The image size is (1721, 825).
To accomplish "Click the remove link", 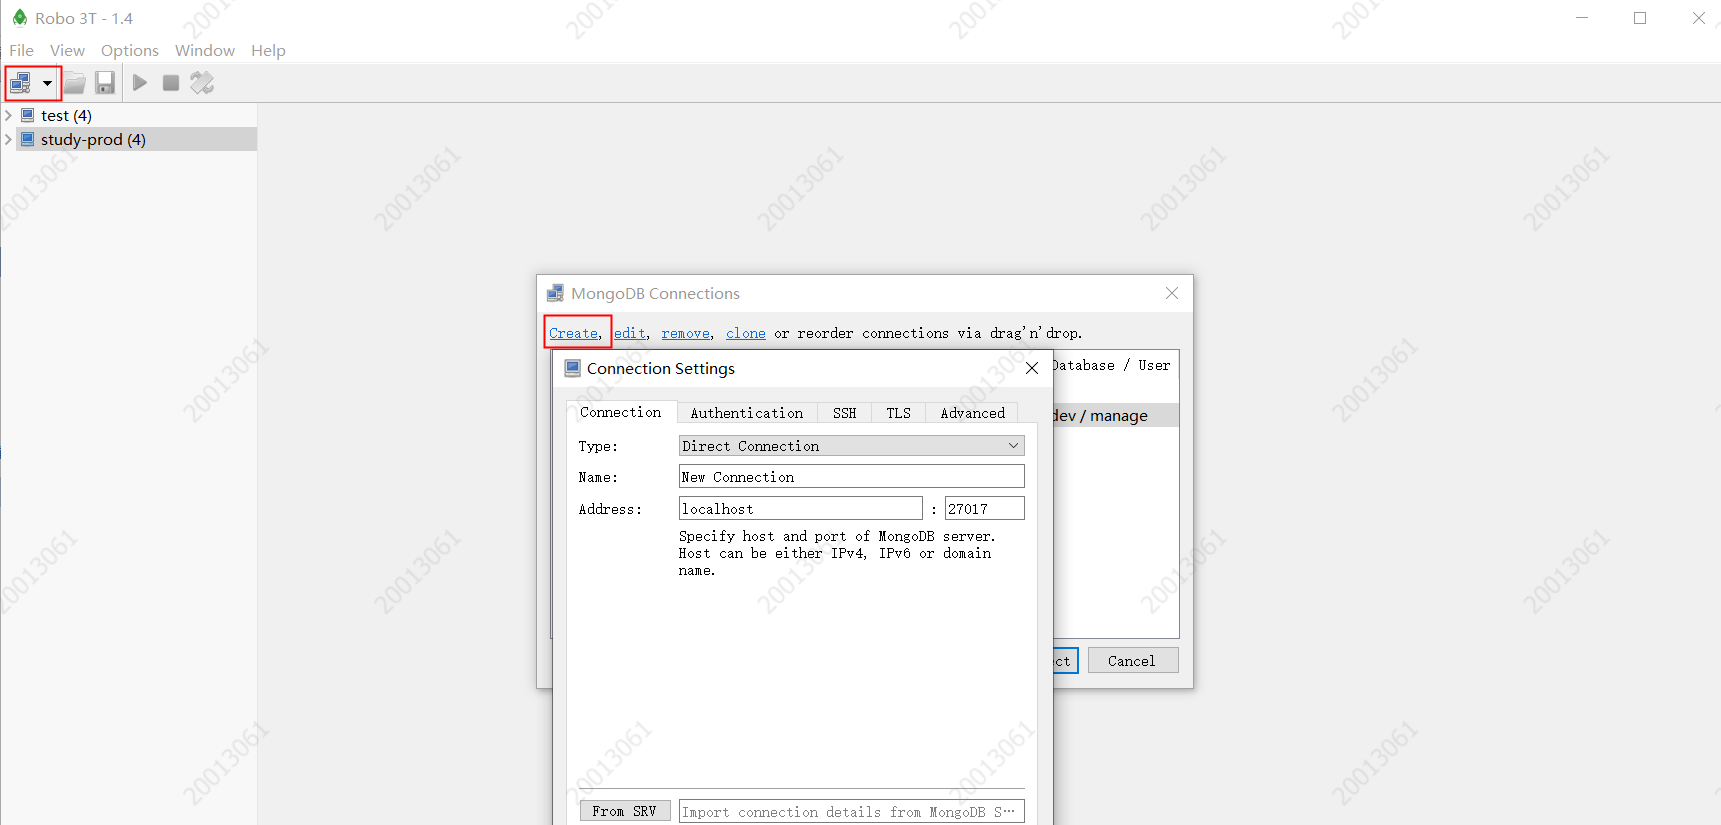I will pyautogui.click(x=686, y=333).
